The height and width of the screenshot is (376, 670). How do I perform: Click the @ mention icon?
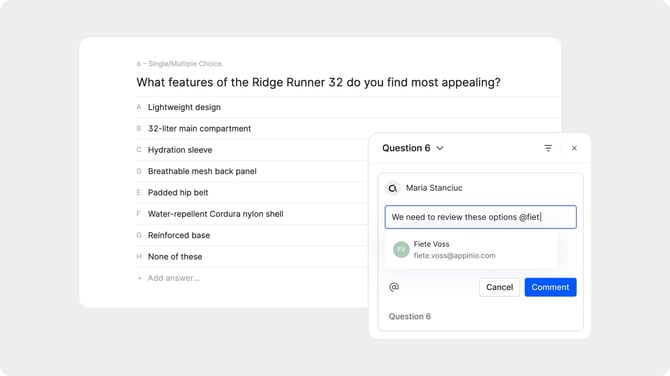pyautogui.click(x=394, y=287)
